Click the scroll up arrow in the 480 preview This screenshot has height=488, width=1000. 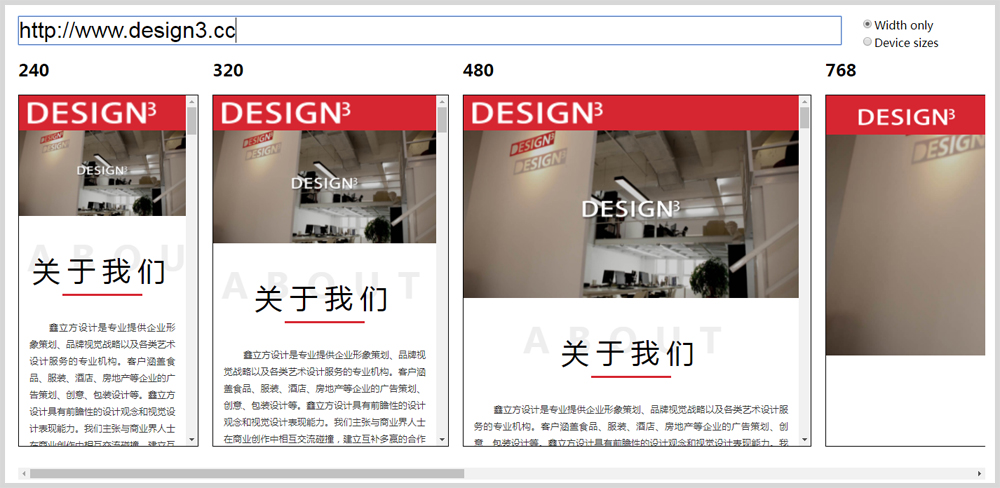click(x=804, y=101)
